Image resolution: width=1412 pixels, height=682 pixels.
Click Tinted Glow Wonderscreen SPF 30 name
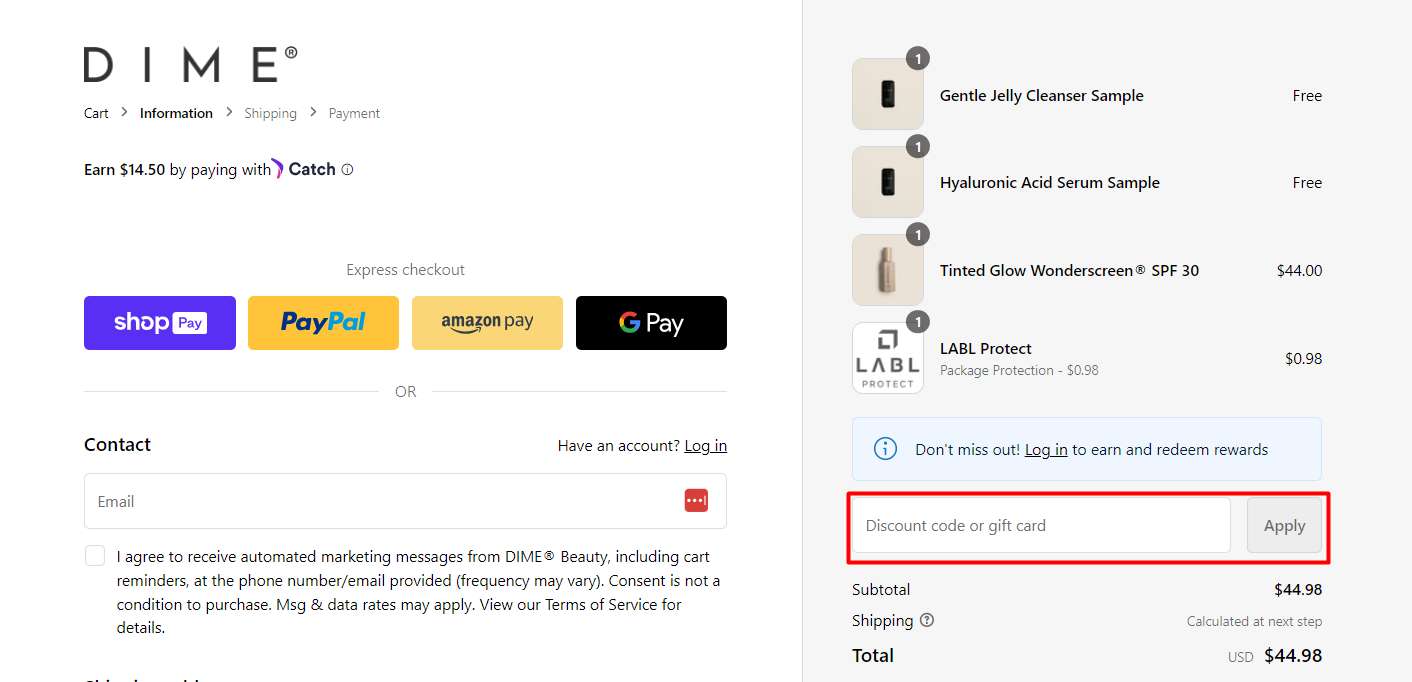[x=1069, y=270]
